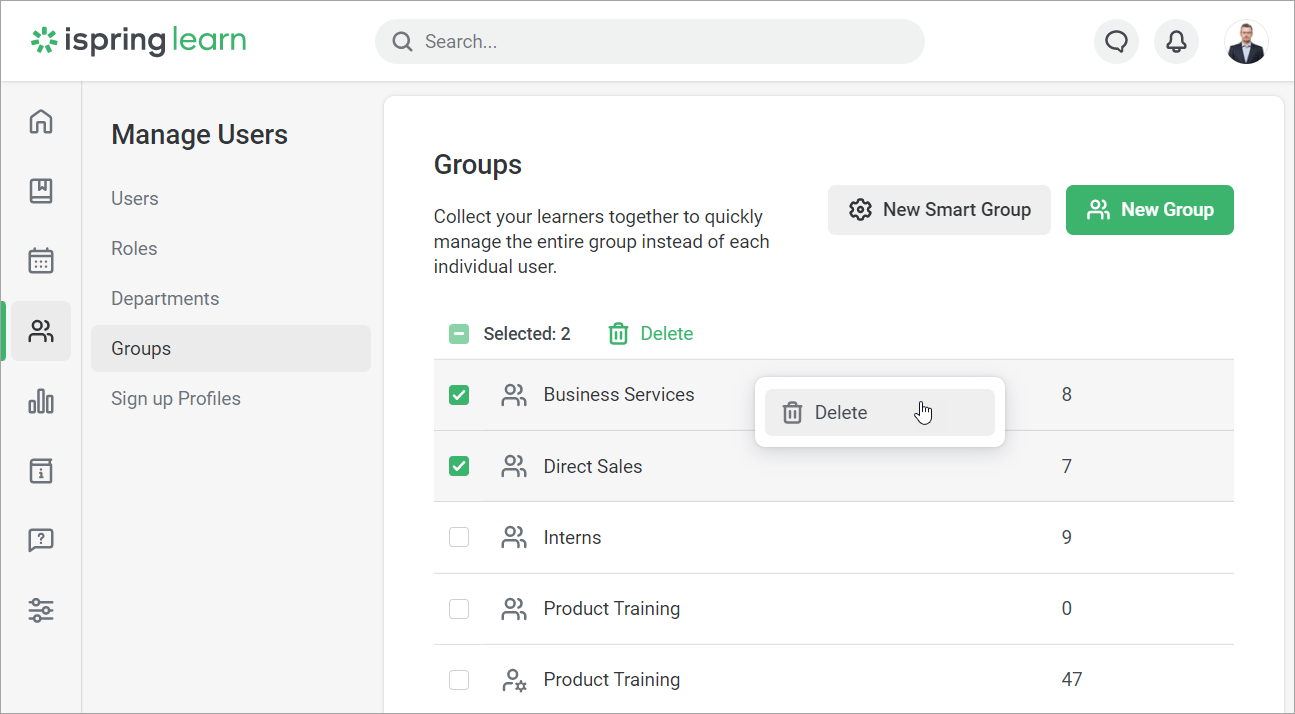Click the Manage Users heading
Viewport: 1295px width, 714px height.
(200, 135)
